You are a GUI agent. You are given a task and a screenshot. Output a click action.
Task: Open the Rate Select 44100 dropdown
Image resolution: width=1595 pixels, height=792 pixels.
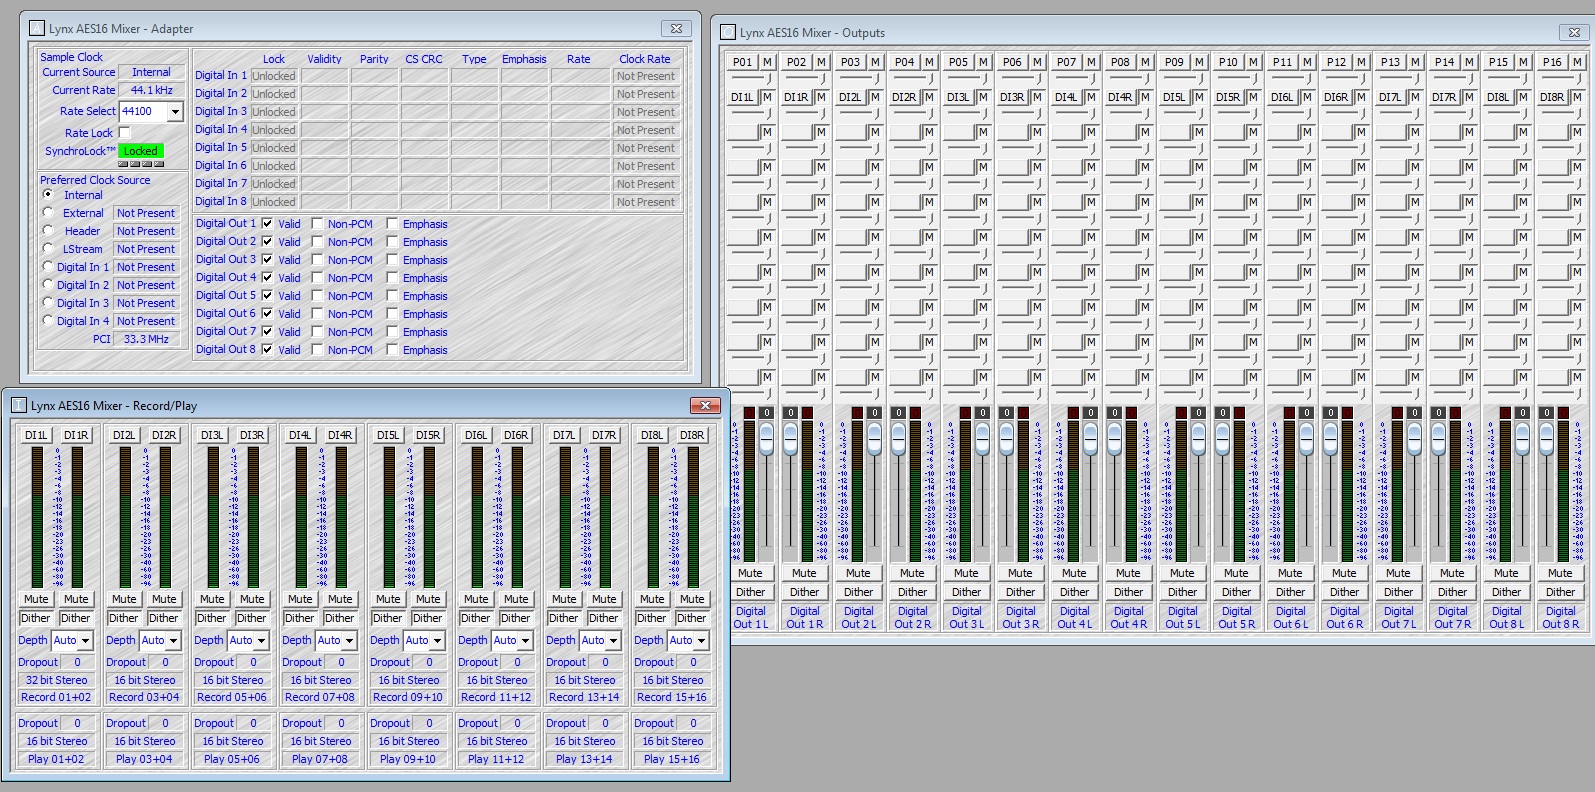coord(175,112)
